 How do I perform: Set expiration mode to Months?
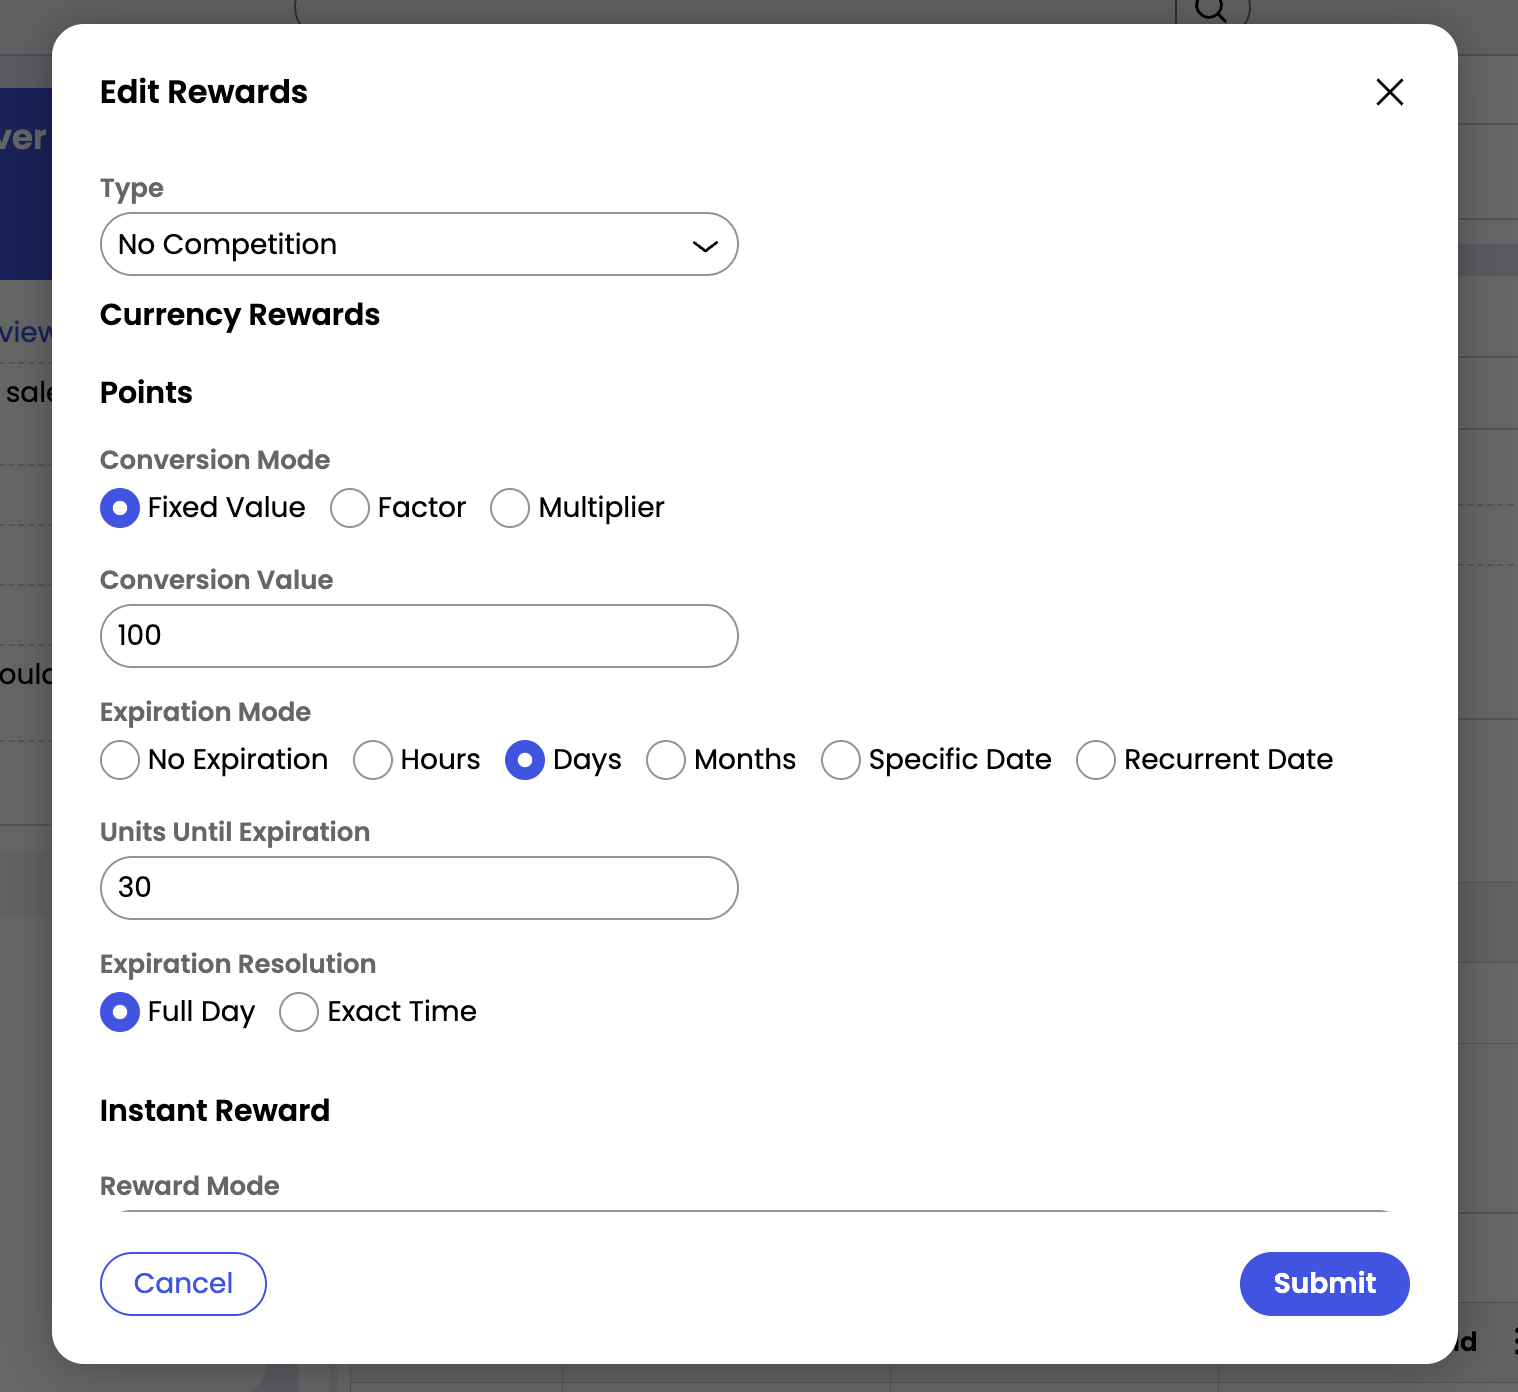(x=666, y=760)
